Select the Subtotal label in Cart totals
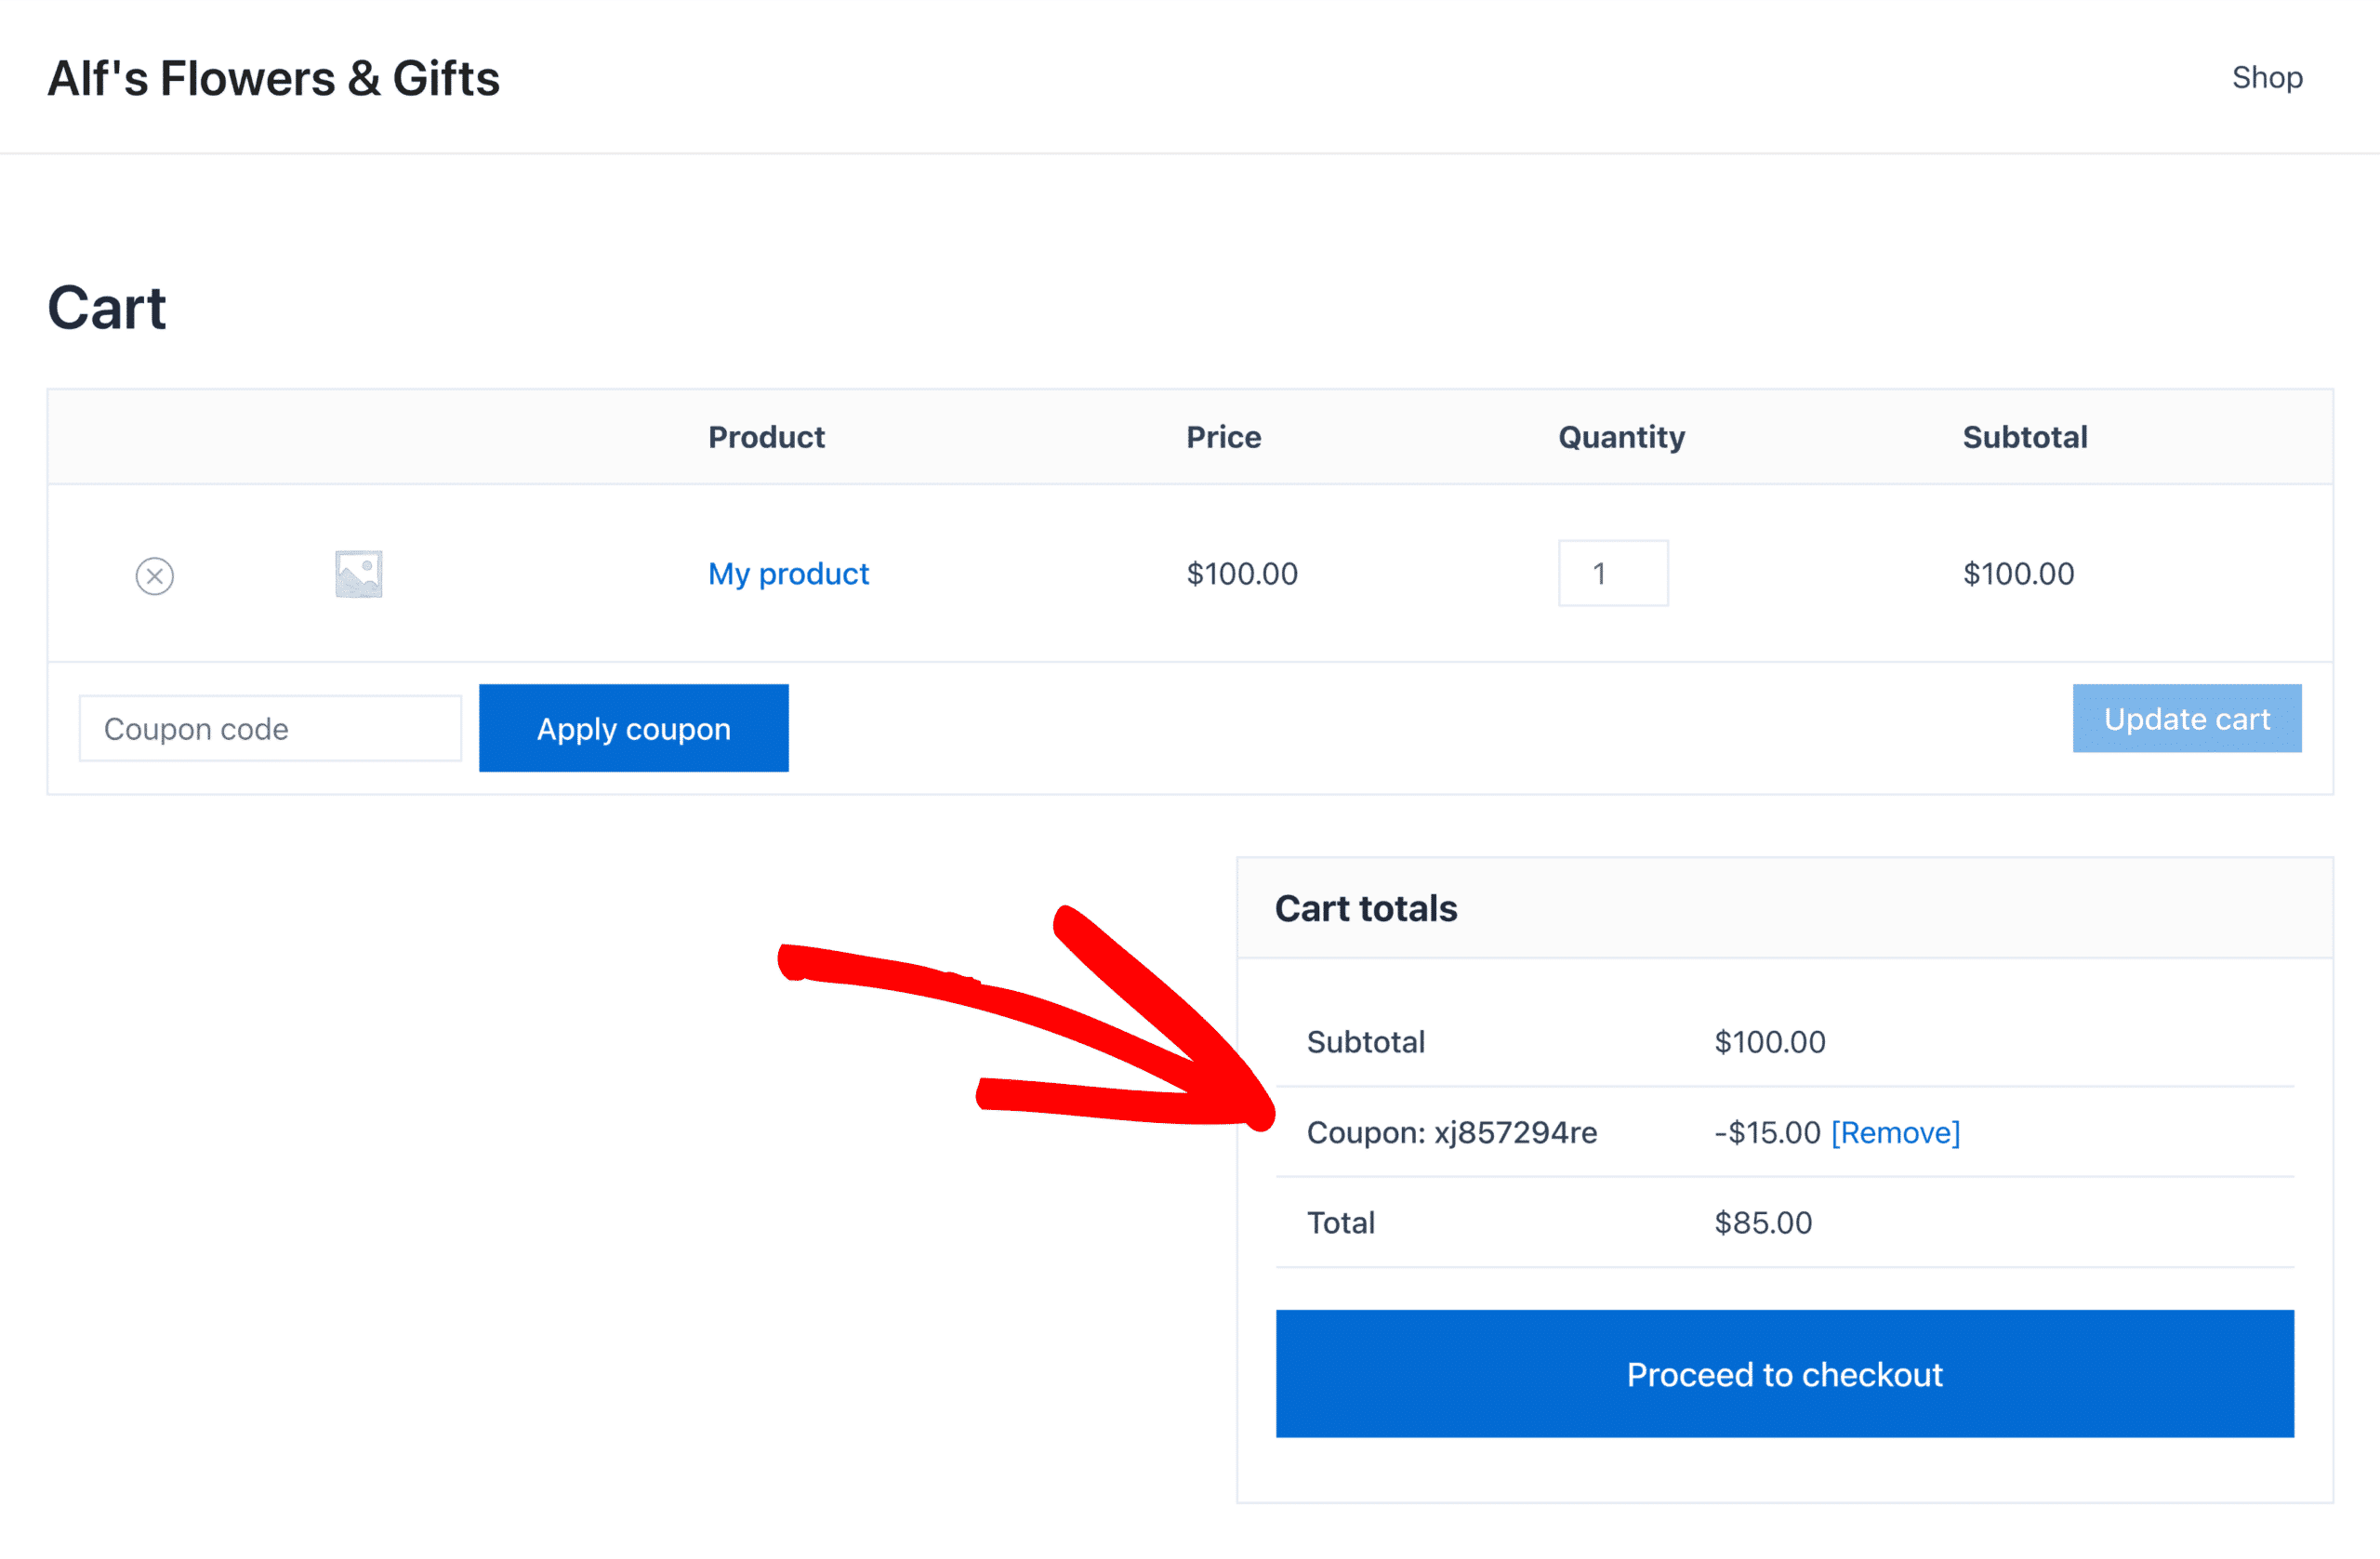 [1366, 1042]
